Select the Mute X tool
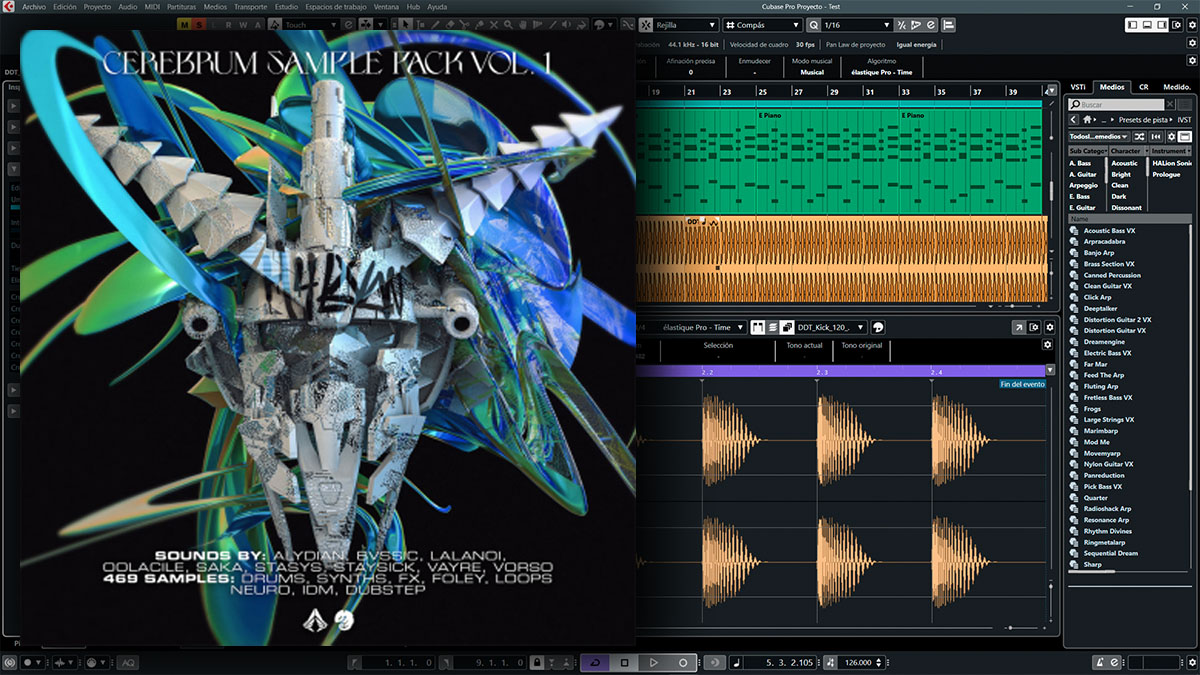 (493, 24)
